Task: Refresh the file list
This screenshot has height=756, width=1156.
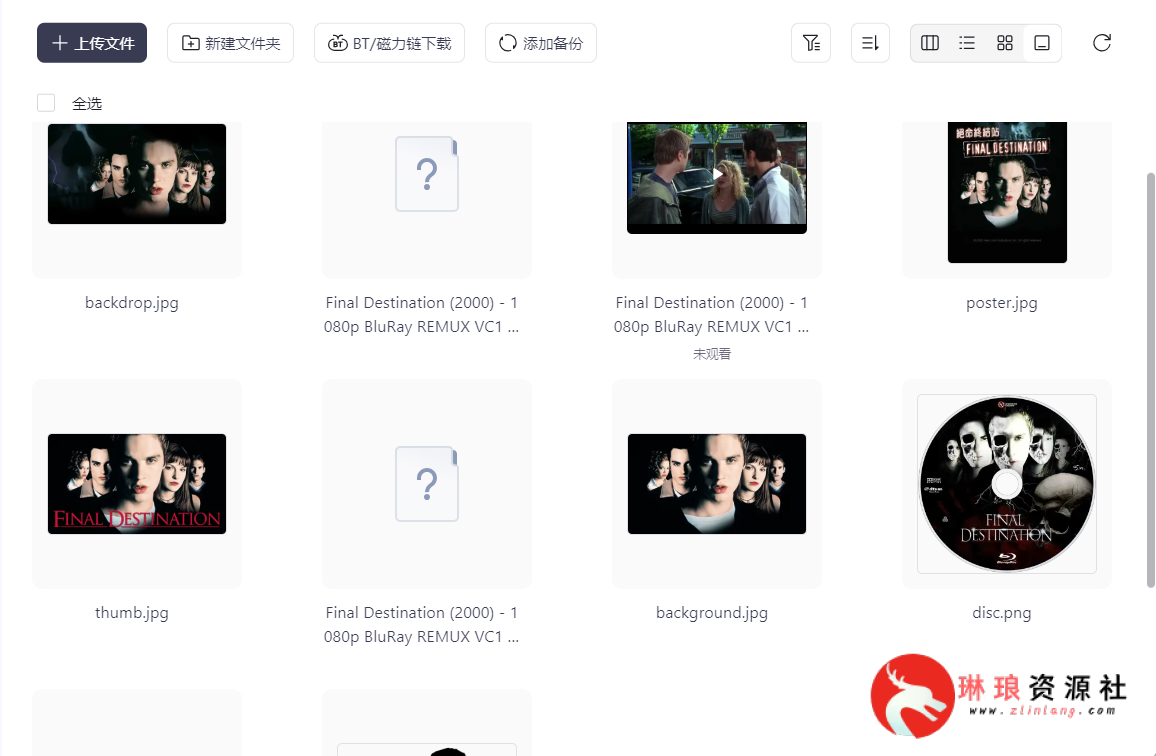Action: [x=1101, y=43]
